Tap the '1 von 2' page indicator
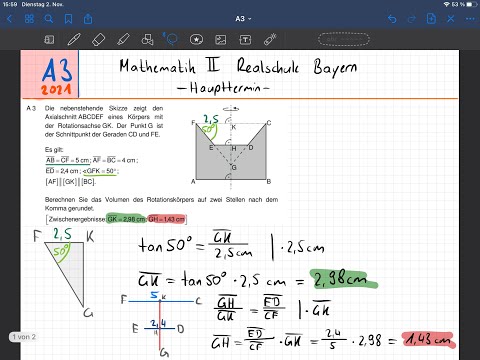Viewport: 480px width, 360px height. 24,337
